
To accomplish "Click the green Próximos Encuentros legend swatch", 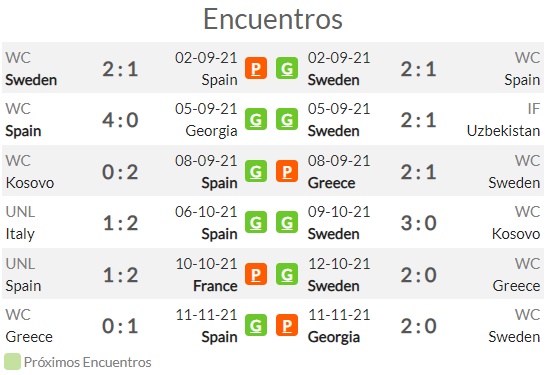I will [x=12, y=362].
